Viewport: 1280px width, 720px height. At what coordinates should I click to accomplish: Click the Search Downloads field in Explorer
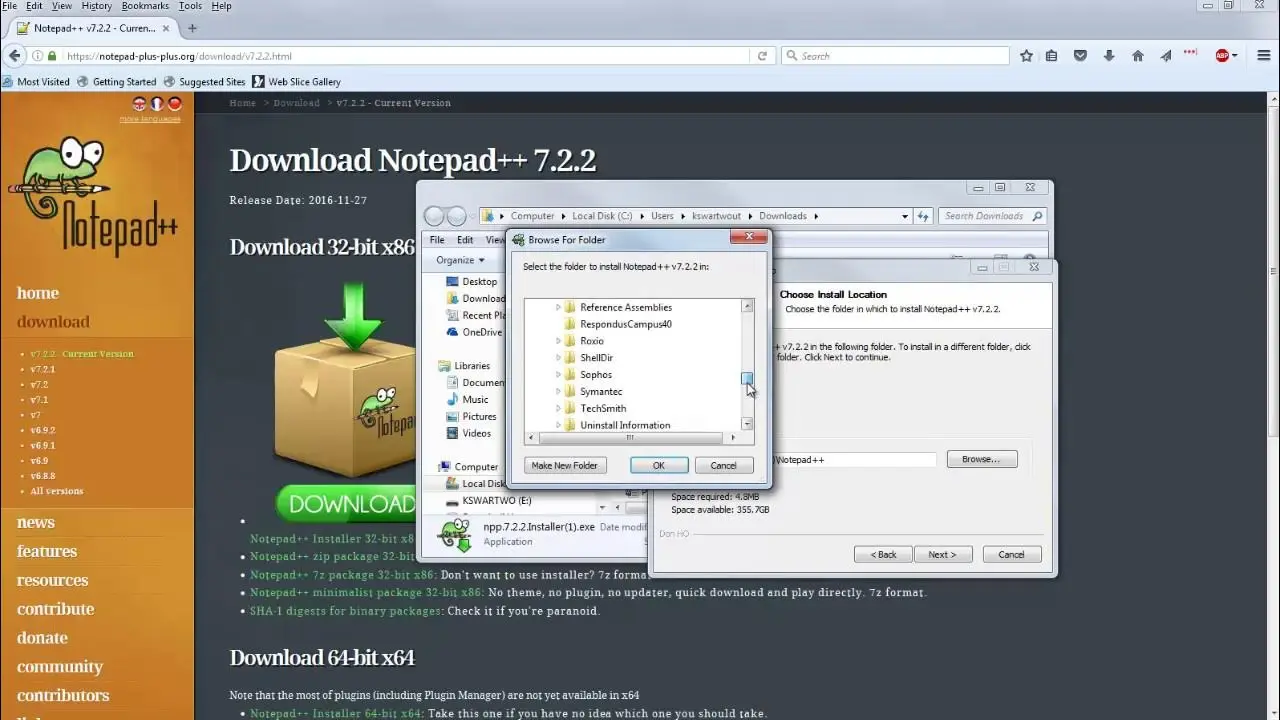pyautogui.click(x=993, y=216)
